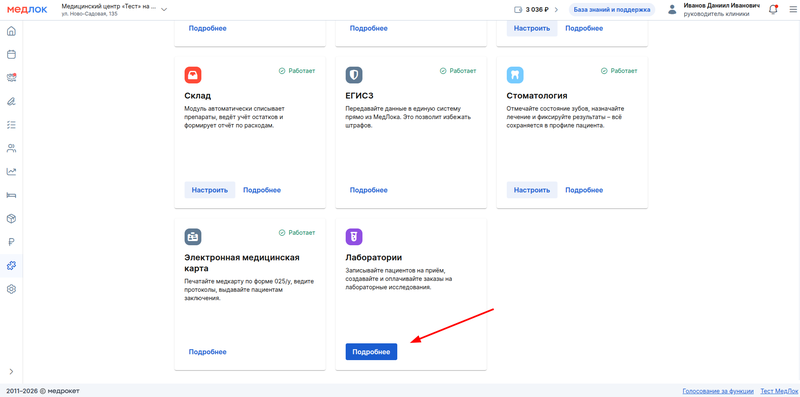Click Подробнее in the top-right partial card
Viewport: 800px width, 397px height.
[584, 28]
